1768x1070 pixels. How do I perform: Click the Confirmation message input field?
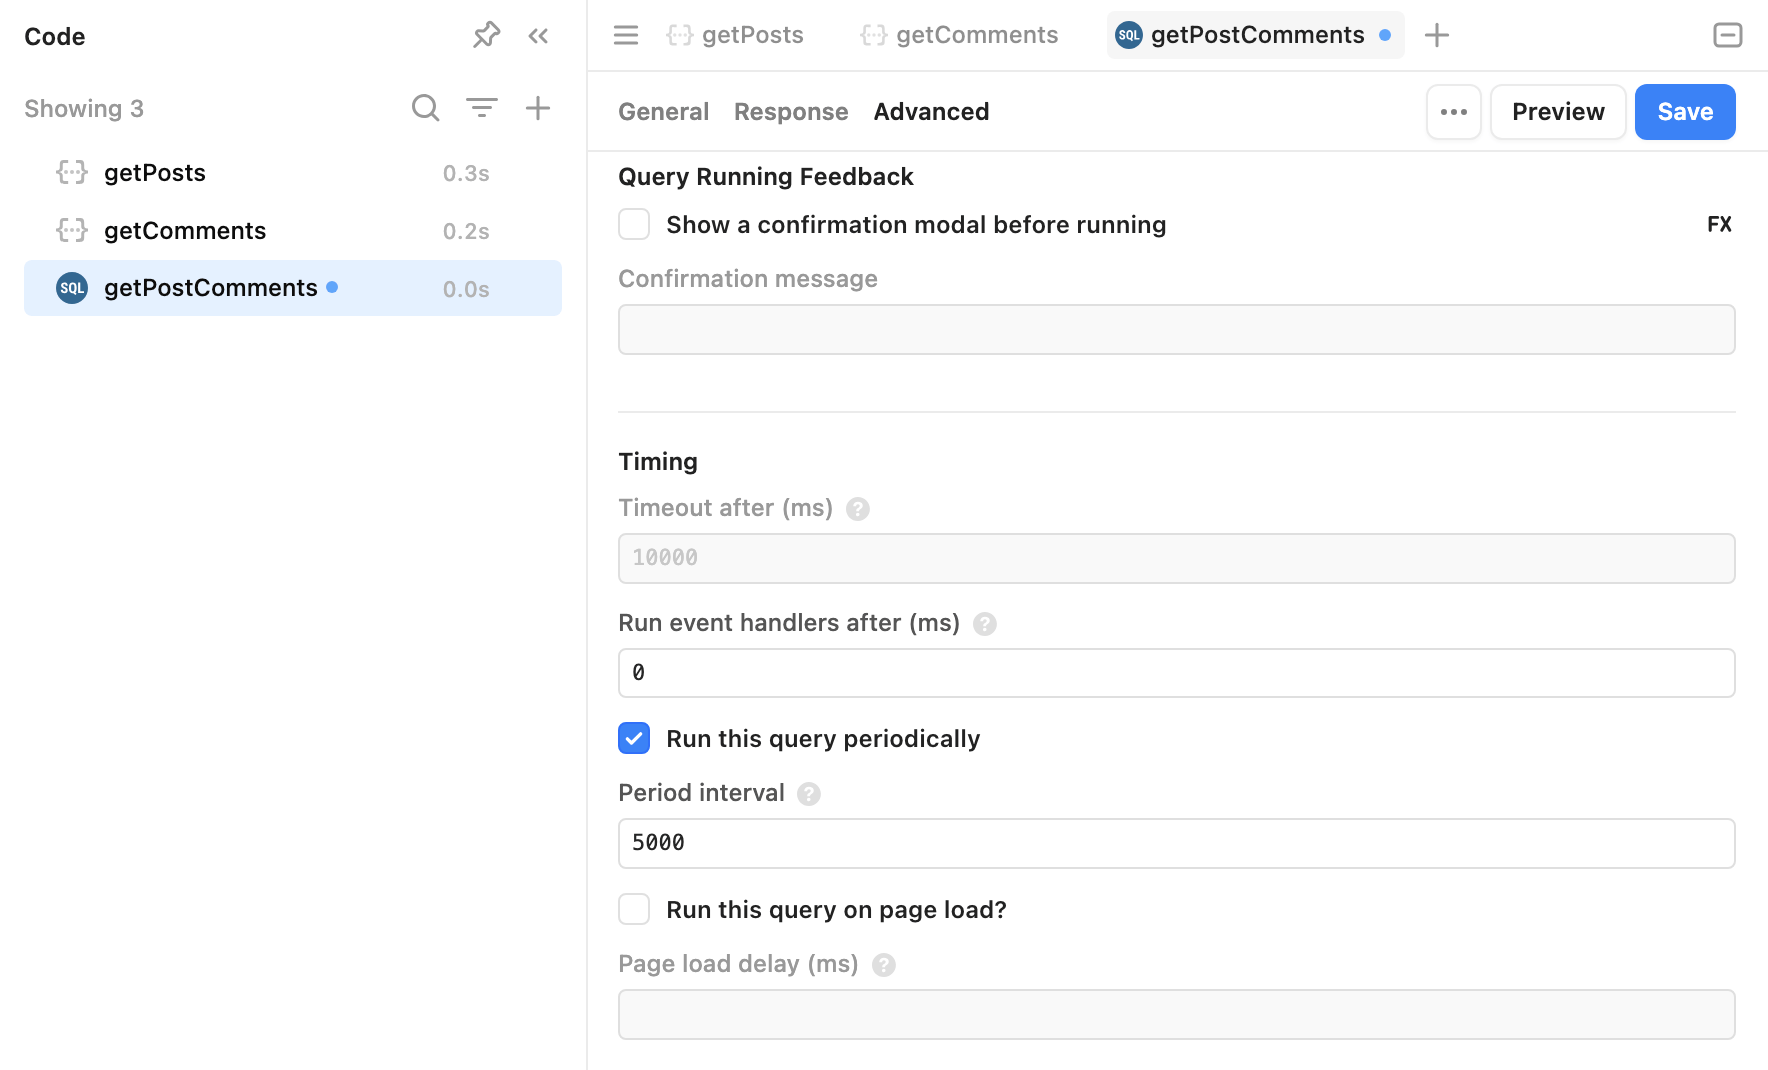click(x=1177, y=330)
